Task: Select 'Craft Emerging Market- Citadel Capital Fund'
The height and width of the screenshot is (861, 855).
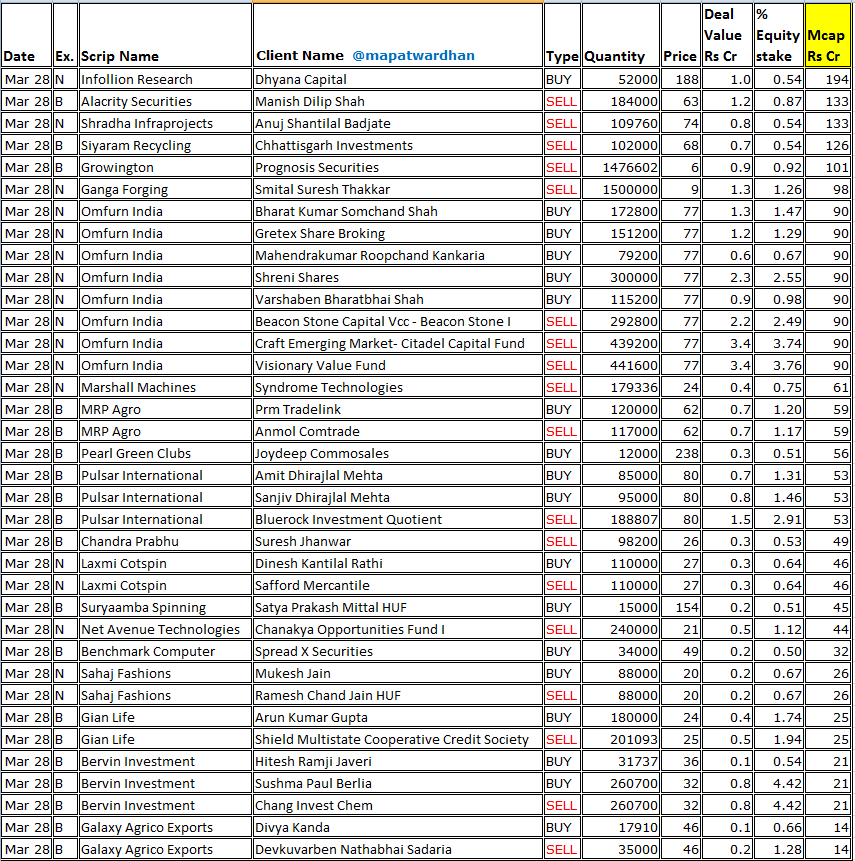Action: [x=398, y=343]
